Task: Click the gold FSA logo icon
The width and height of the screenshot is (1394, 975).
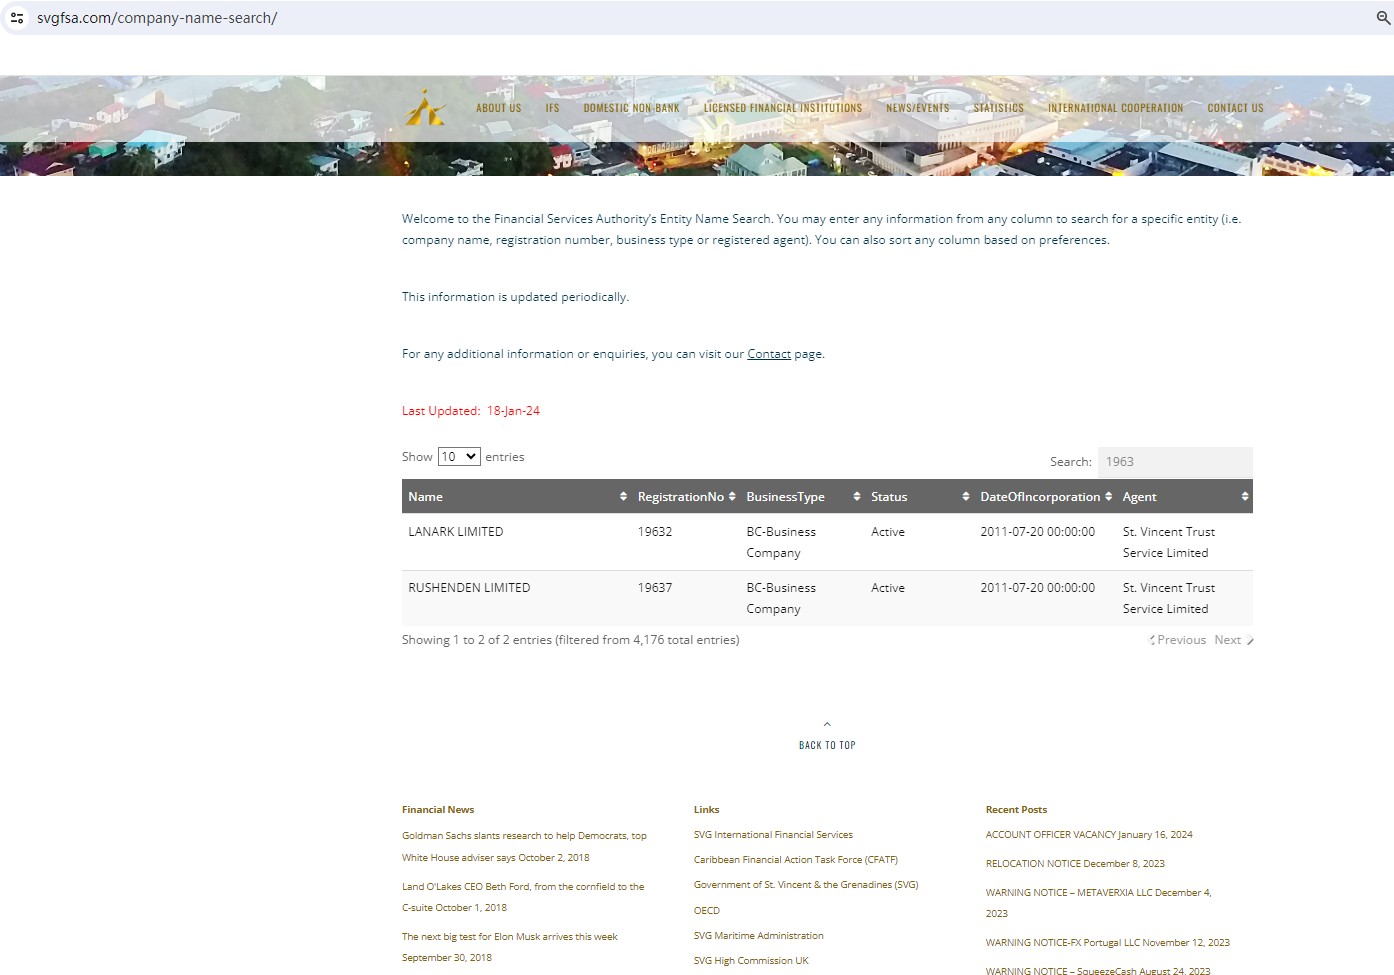Action: point(426,108)
